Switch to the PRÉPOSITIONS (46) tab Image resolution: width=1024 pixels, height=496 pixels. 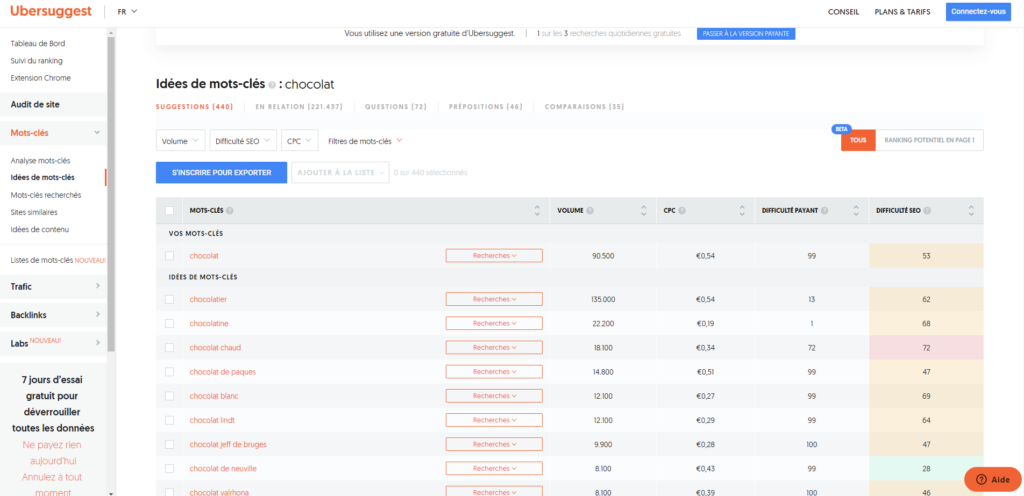click(486, 106)
